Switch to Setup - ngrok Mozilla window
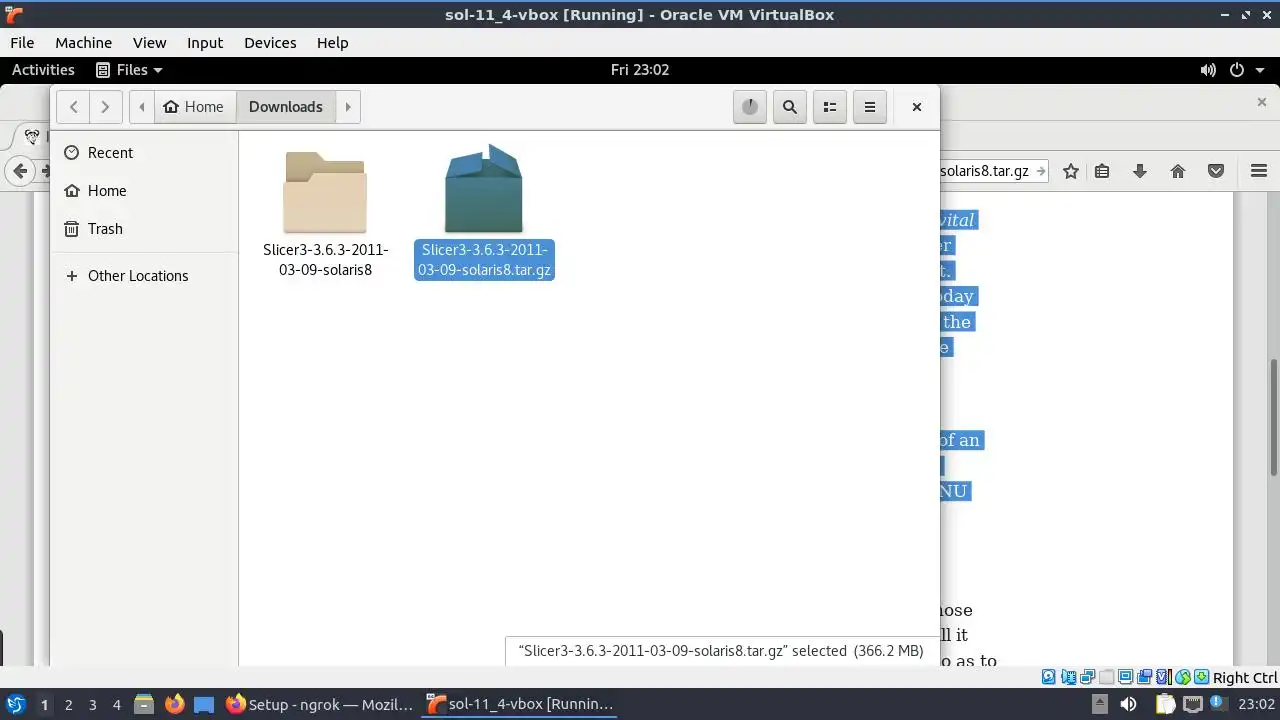Viewport: 1280px width, 720px height. coord(319,704)
